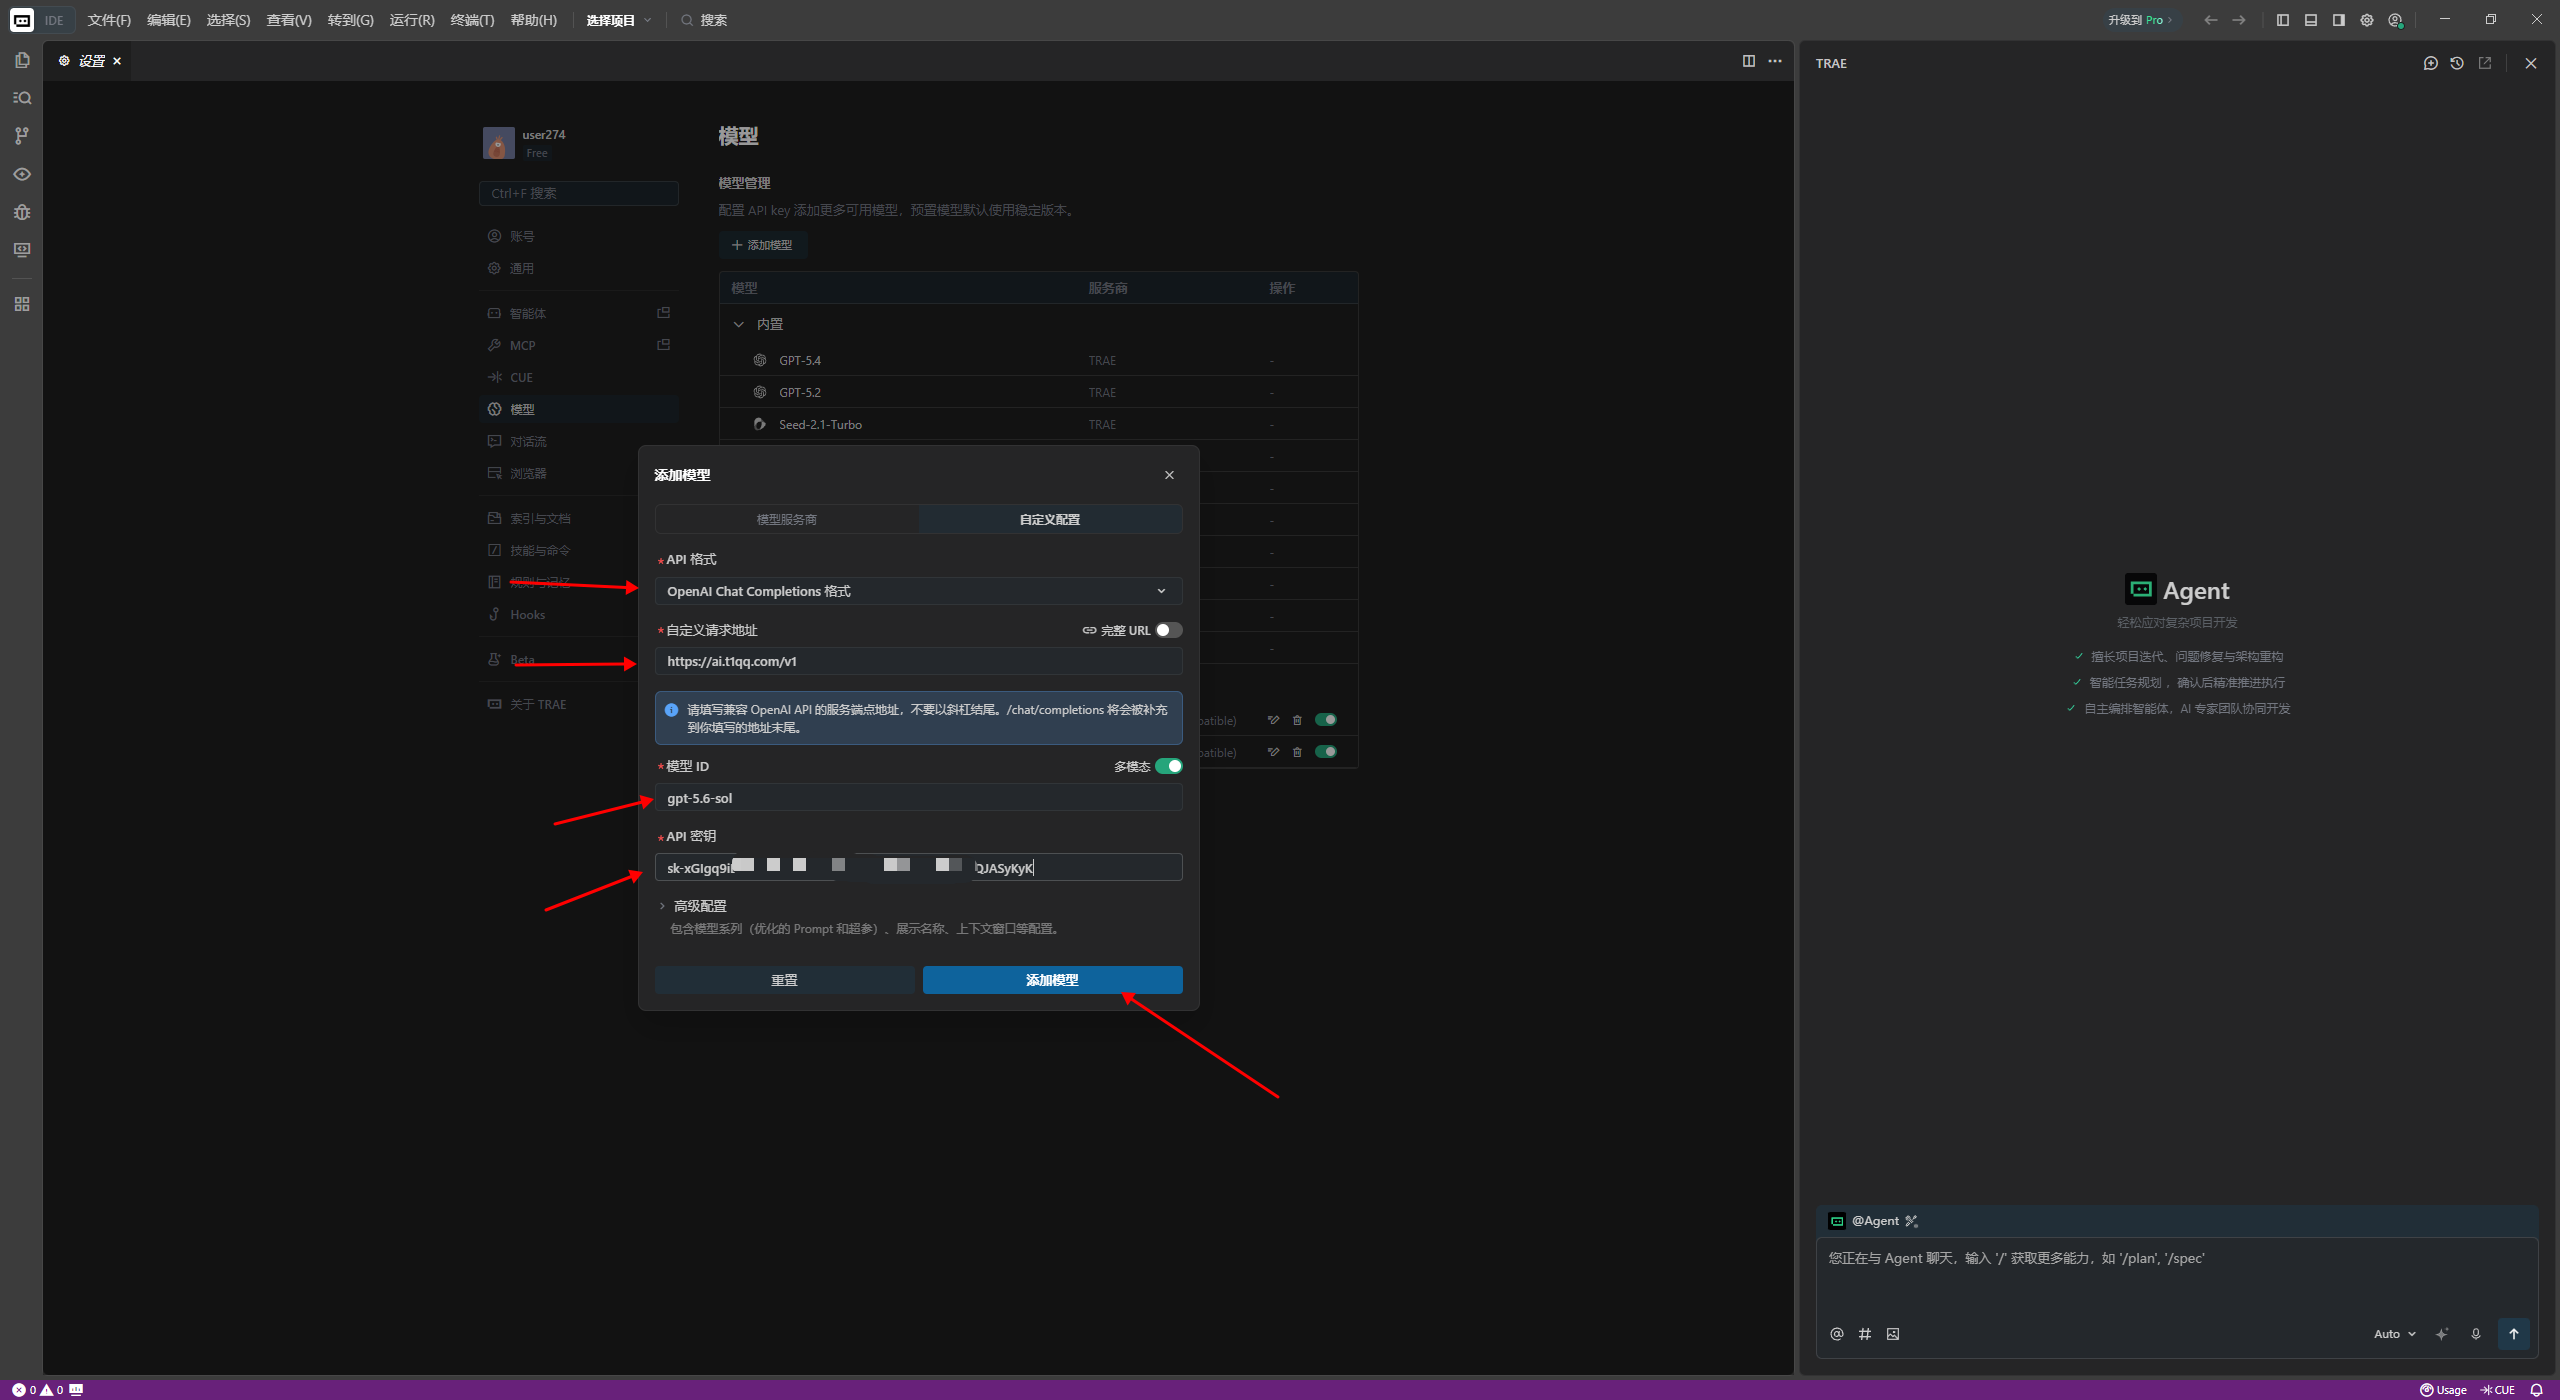Image resolution: width=2560 pixels, height=1400 pixels.
Task: Toggle the 完整 URL switch
Action: click(x=1169, y=630)
